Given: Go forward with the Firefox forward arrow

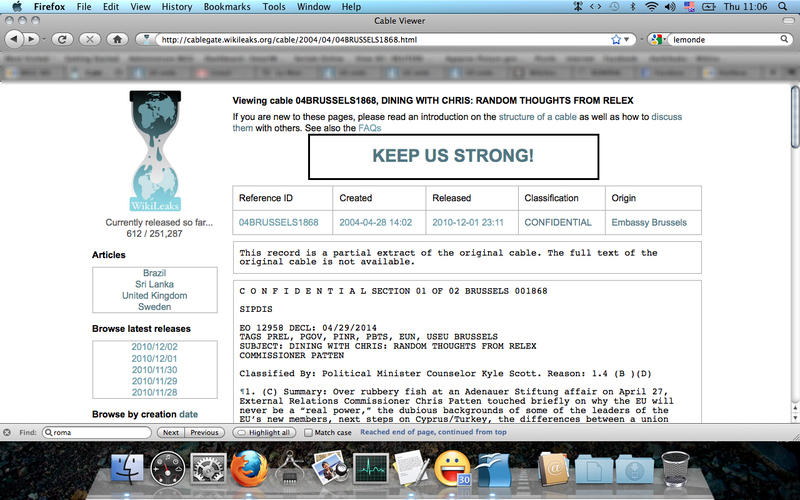Looking at the screenshot, I should [31, 39].
